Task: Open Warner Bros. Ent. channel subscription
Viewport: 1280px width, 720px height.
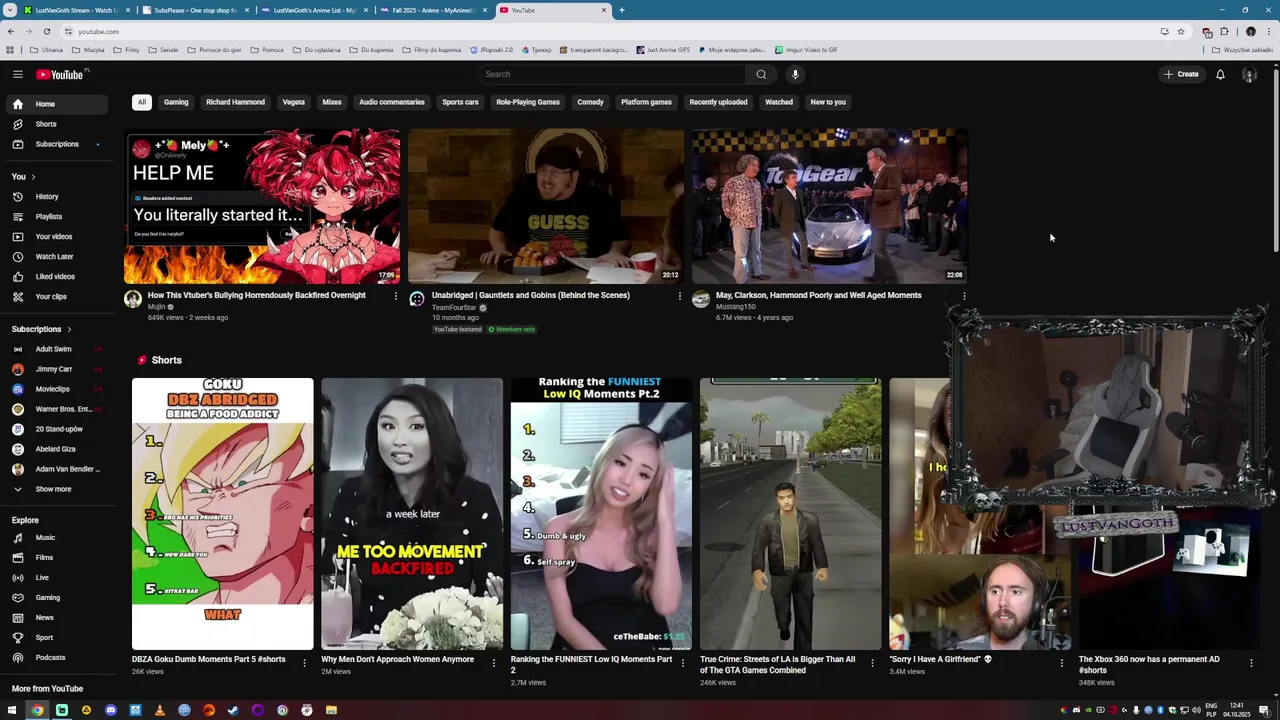Action: pyautogui.click(x=58, y=409)
